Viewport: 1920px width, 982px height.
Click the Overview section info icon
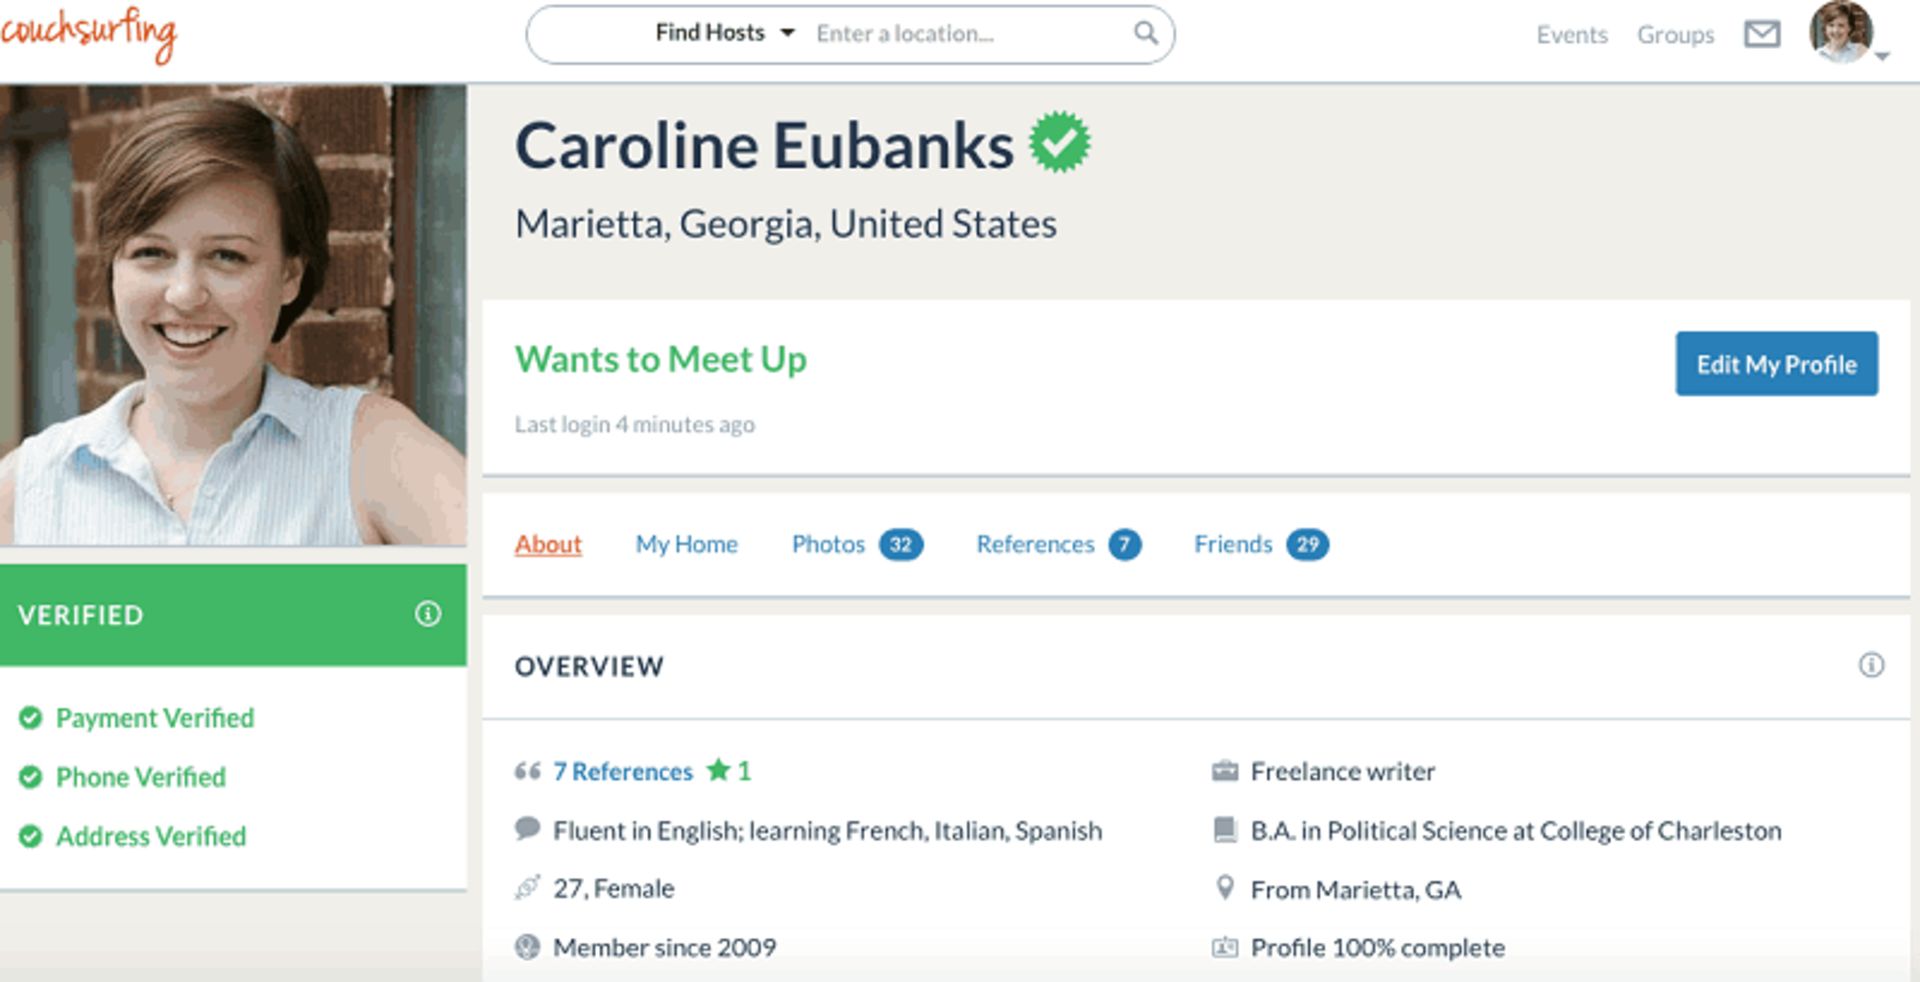coord(1871,665)
